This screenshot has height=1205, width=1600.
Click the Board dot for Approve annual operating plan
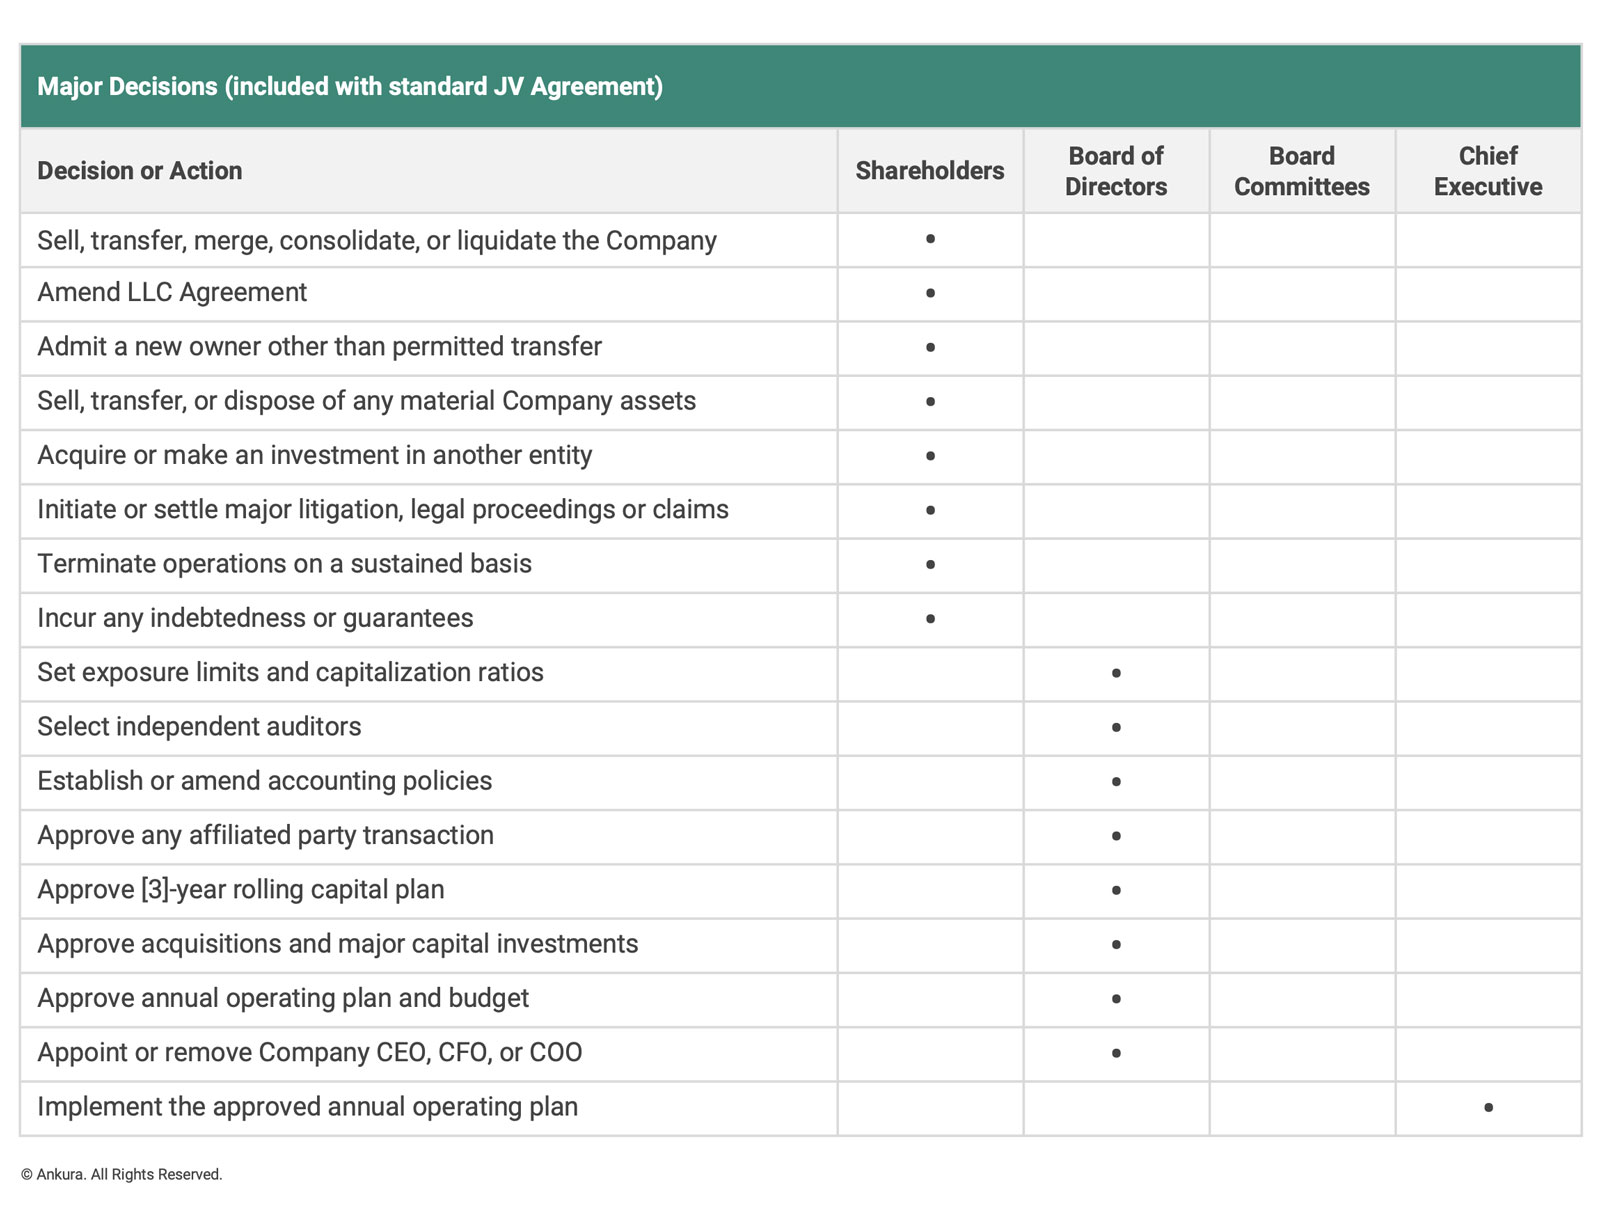(x=1116, y=999)
